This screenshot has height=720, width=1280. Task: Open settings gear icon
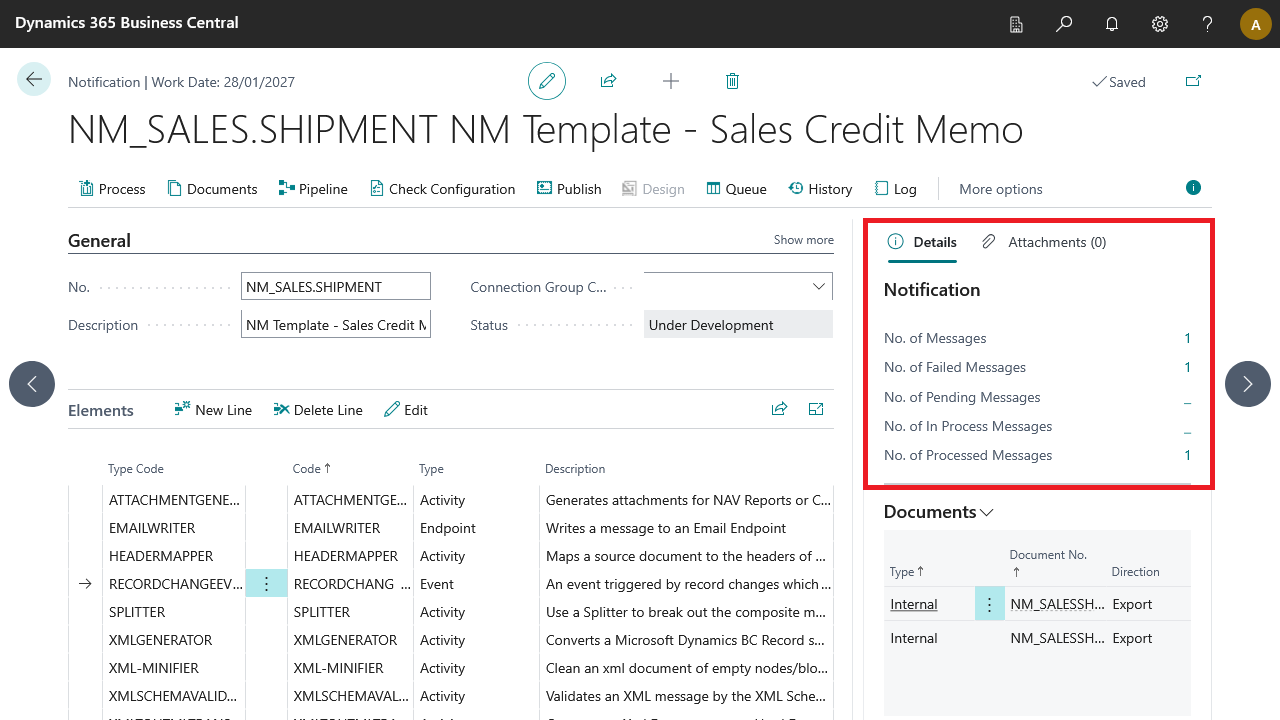(x=1160, y=24)
